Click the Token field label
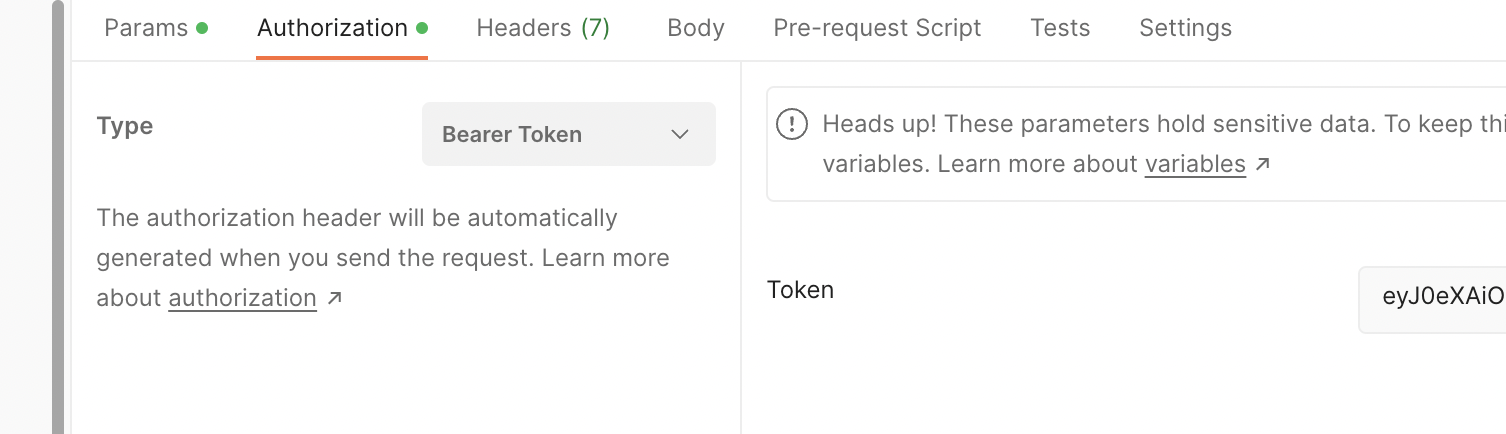 [x=800, y=290]
